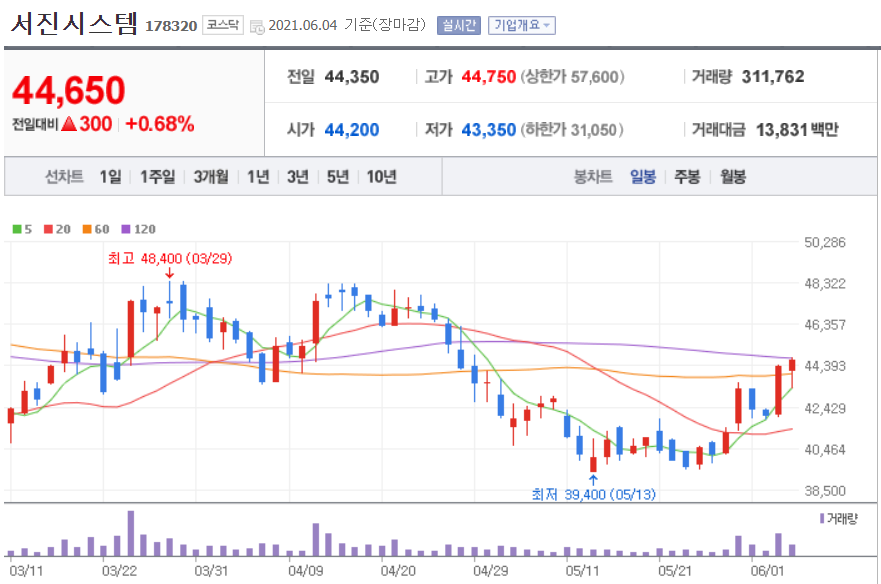Click the 하한가 31,050 text

tap(571, 130)
